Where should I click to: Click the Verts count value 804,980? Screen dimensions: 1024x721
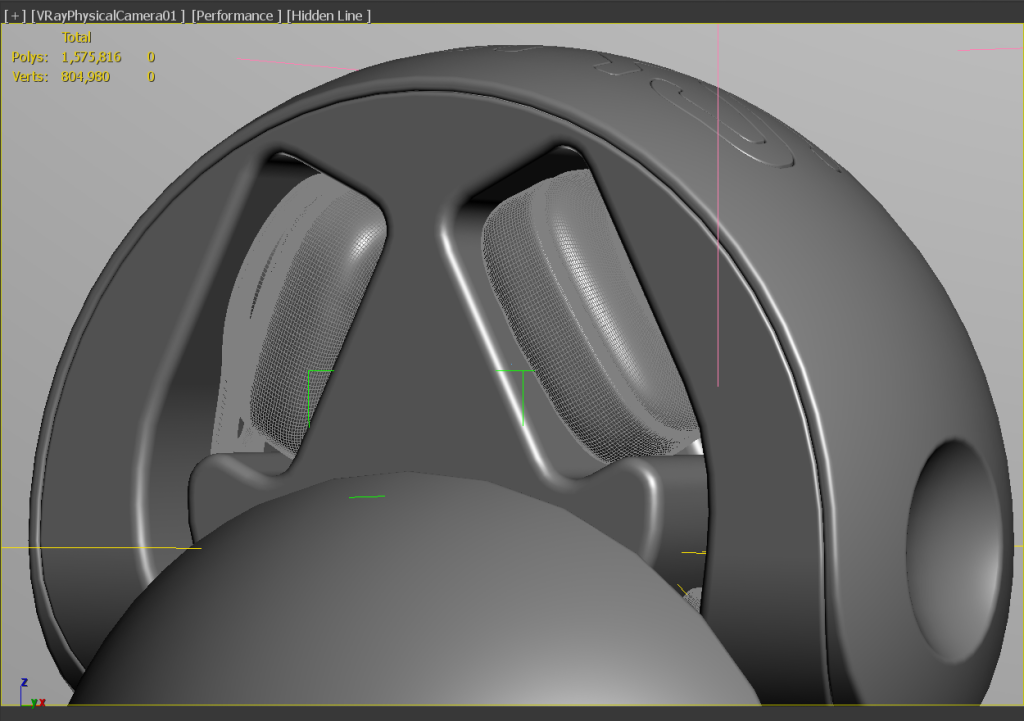click(86, 76)
